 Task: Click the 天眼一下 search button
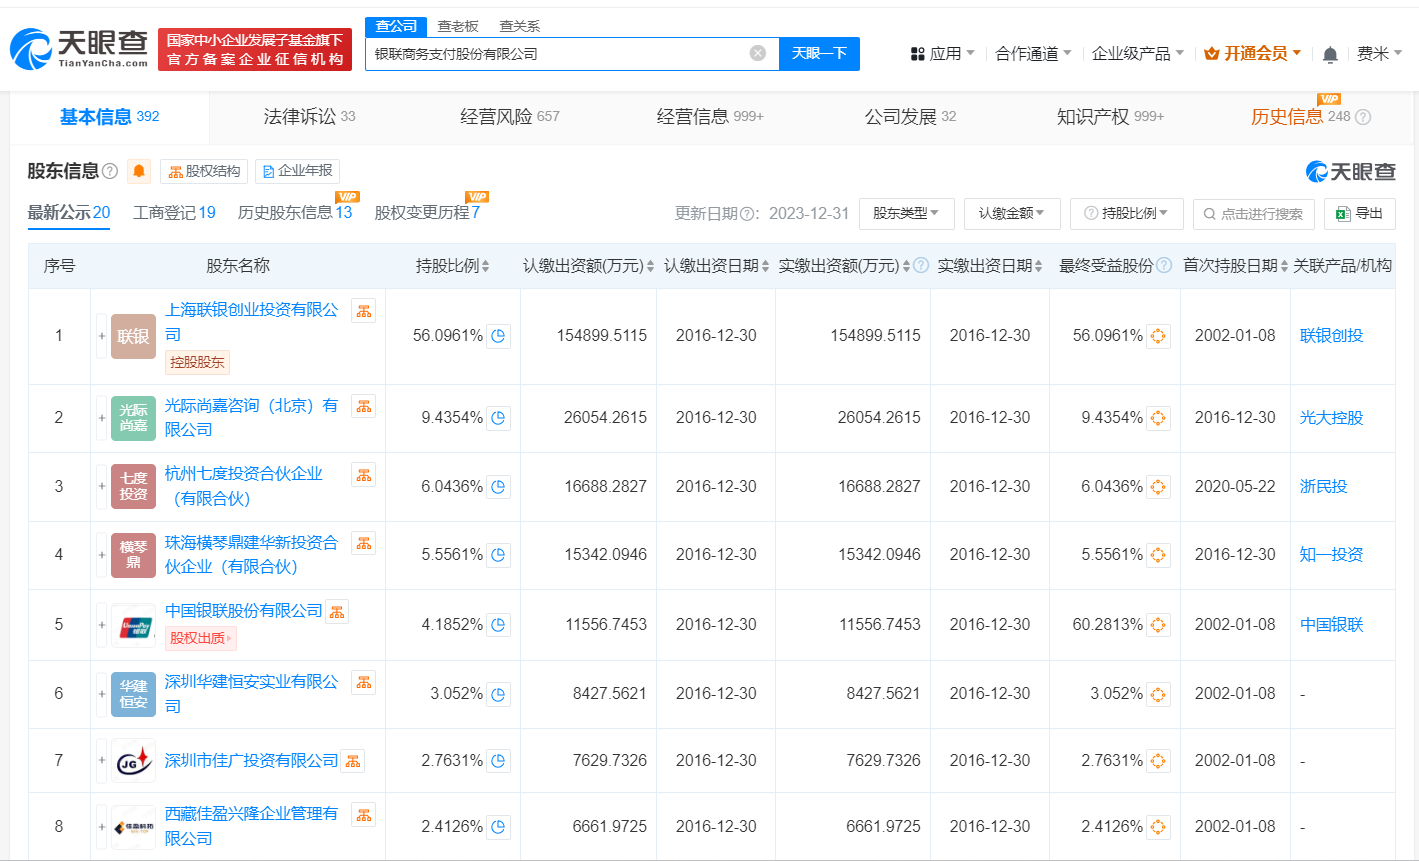[819, 54]
